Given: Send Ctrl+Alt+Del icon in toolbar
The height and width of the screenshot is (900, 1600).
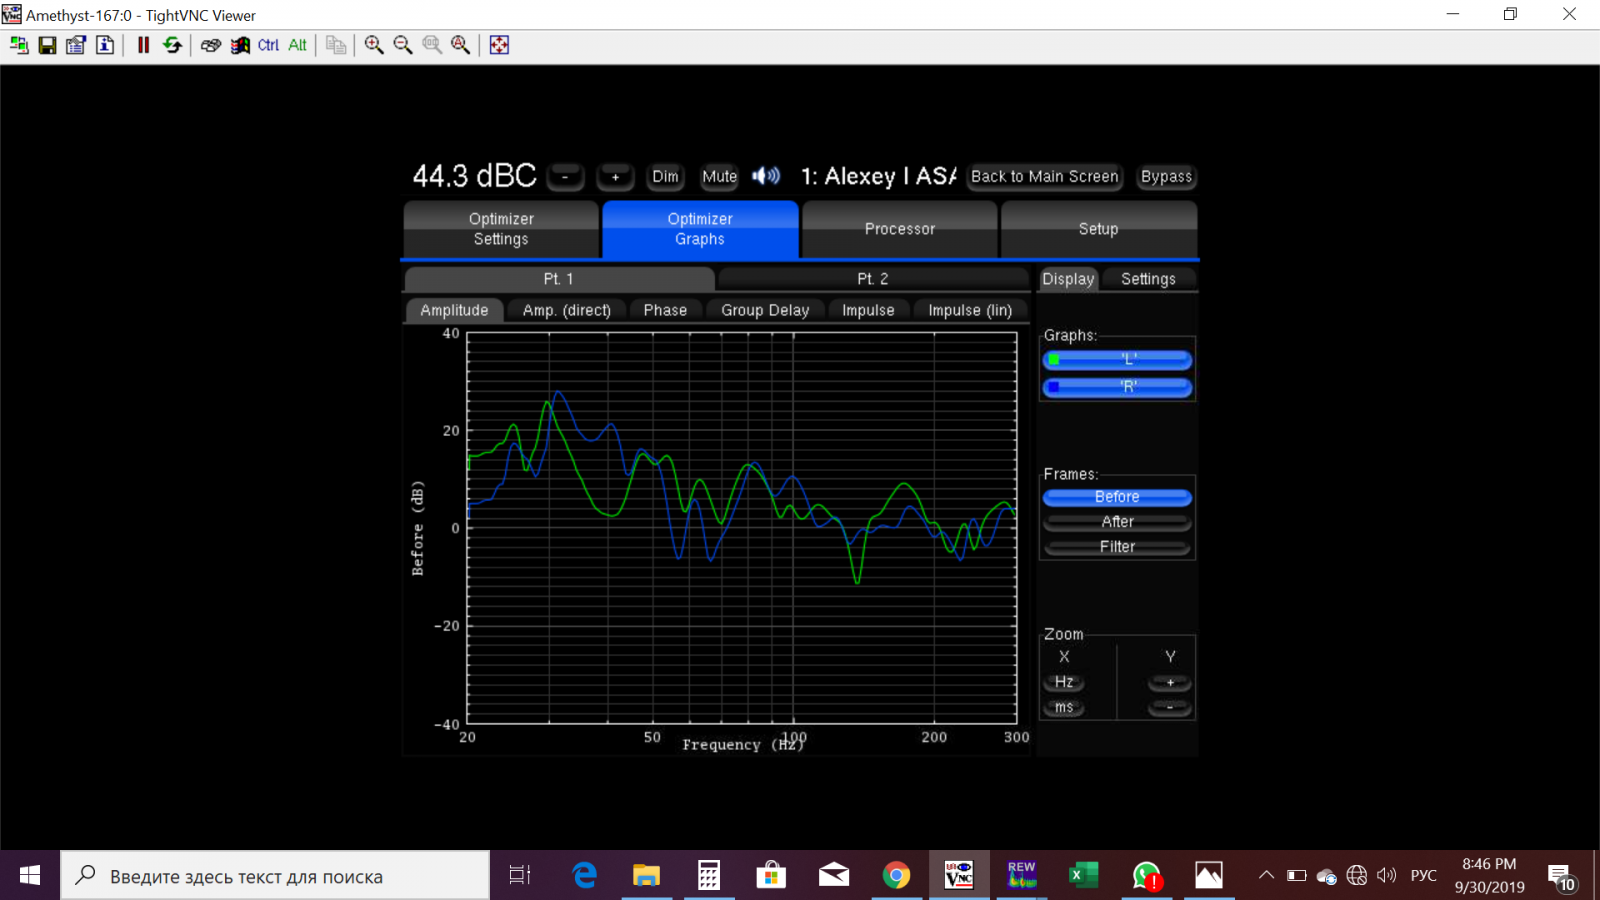Looking at the screenshot, I should [211, 45].
